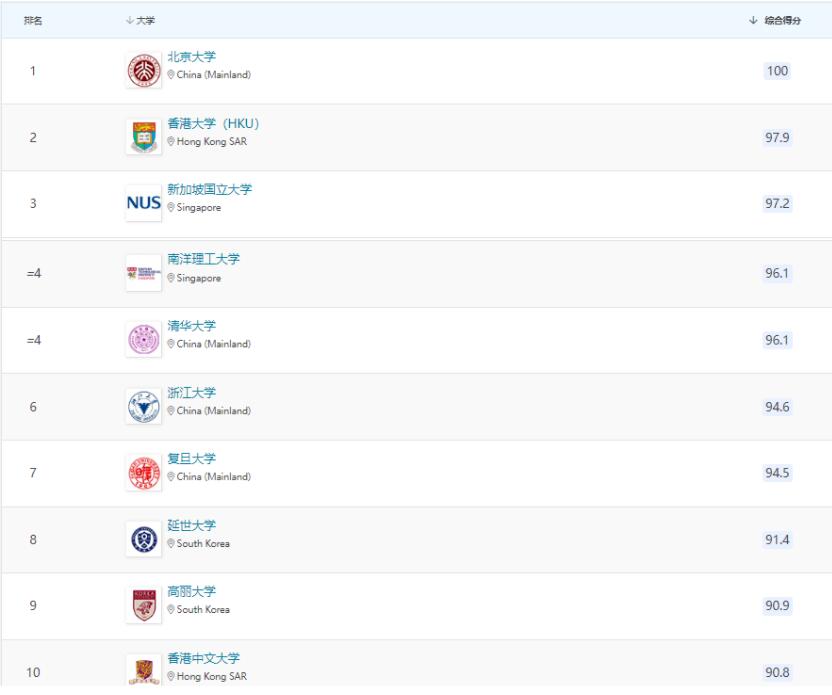Screen dimensions: 832x695
Task: Select the Hong Kong SAR text under 香港大学
Action: coord(212,142)
